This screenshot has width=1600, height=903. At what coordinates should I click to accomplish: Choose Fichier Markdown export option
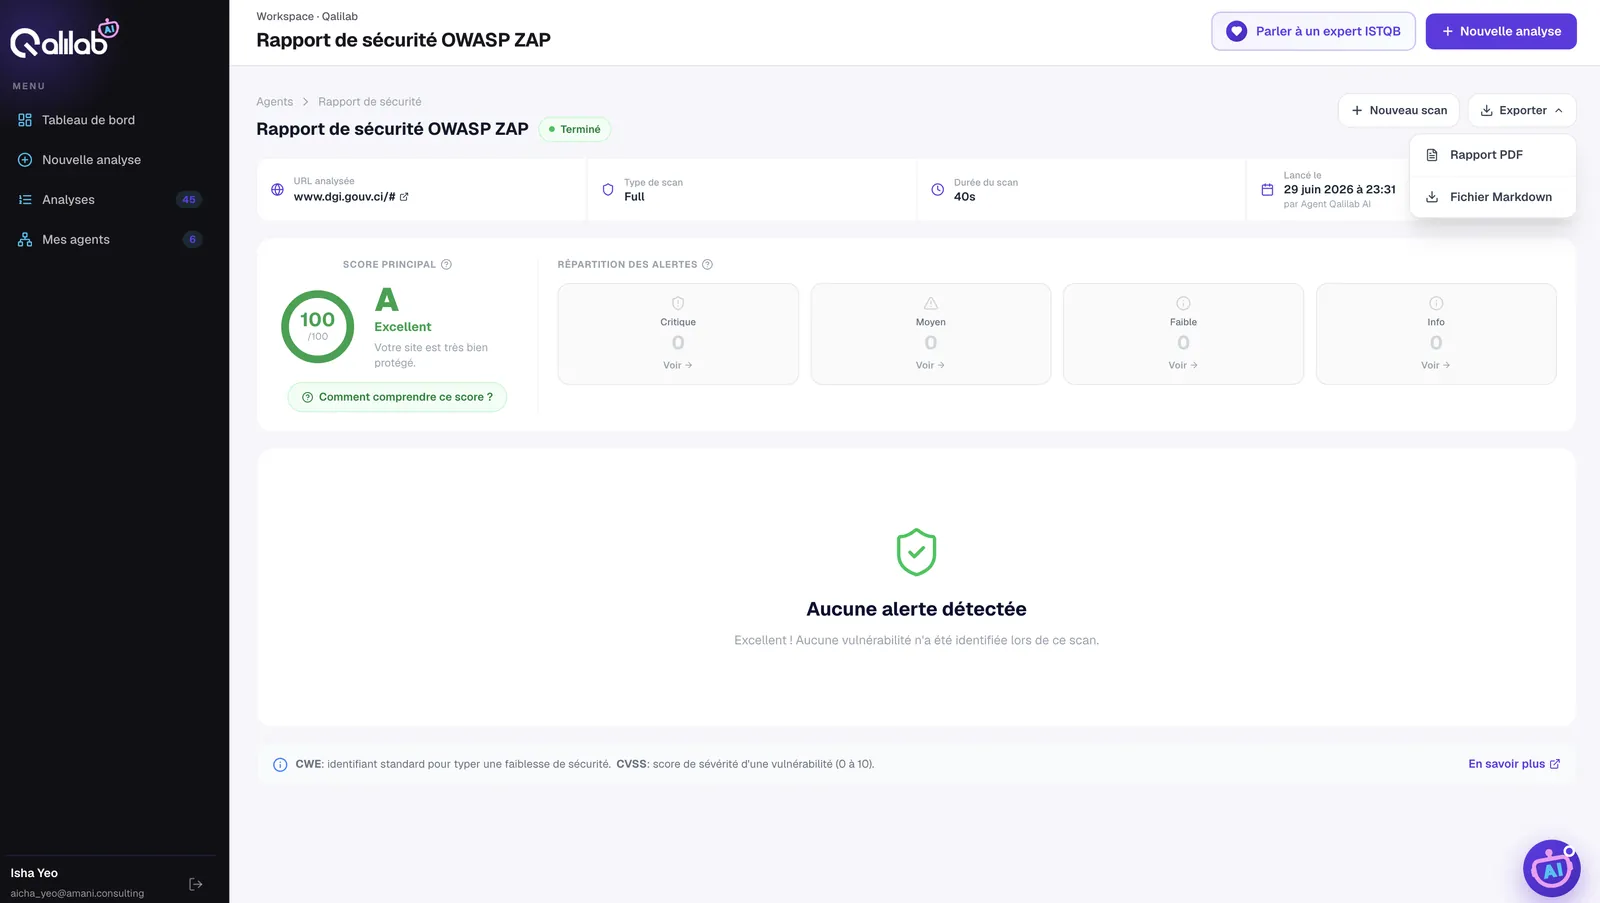[1493, 197]
